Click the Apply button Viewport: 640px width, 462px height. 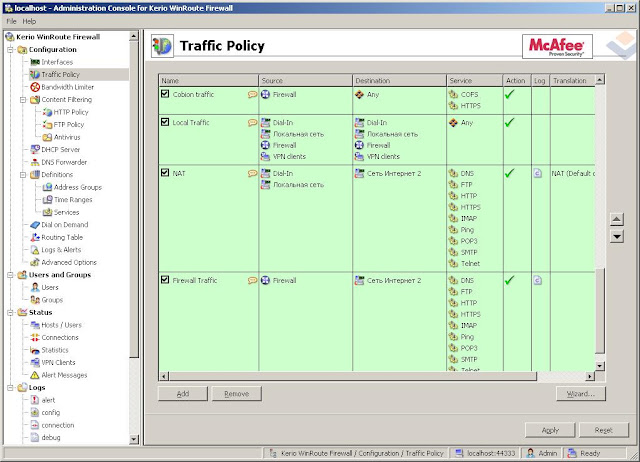(550, 430)
